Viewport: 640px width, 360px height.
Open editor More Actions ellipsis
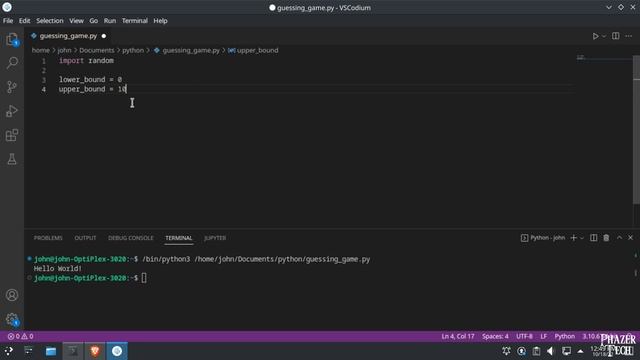tap(629, 36)
